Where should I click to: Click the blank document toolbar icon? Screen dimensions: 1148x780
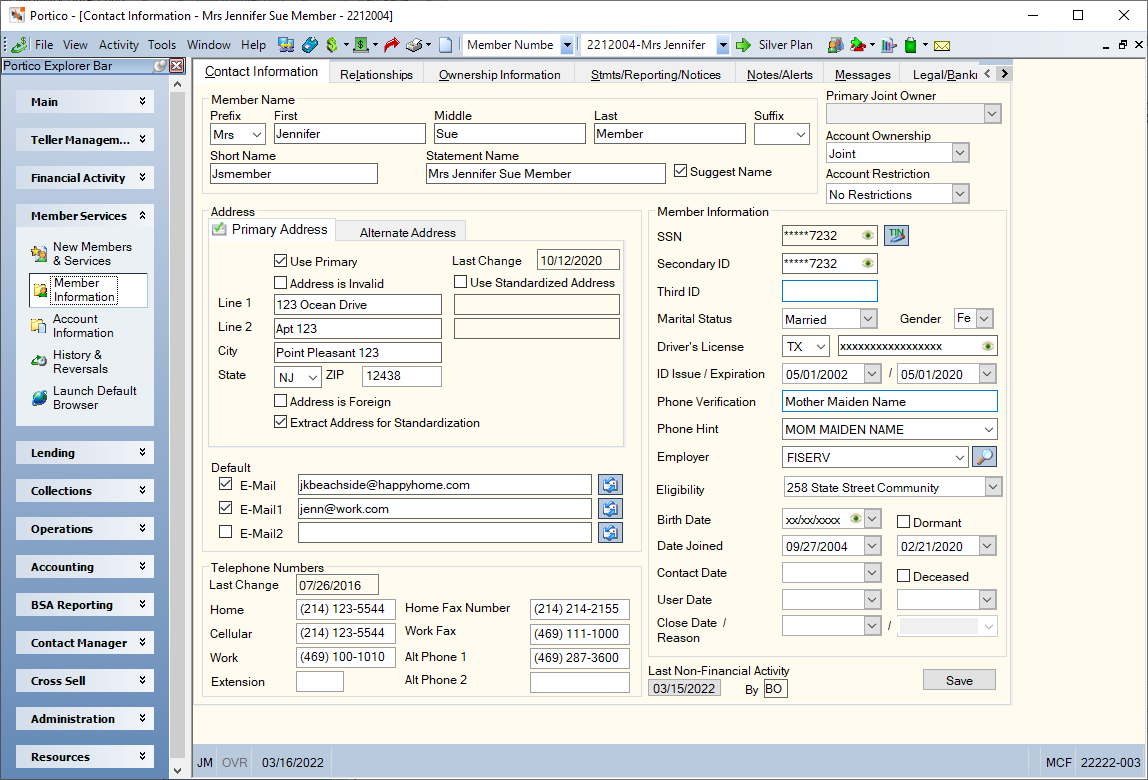tap(445, 45)
